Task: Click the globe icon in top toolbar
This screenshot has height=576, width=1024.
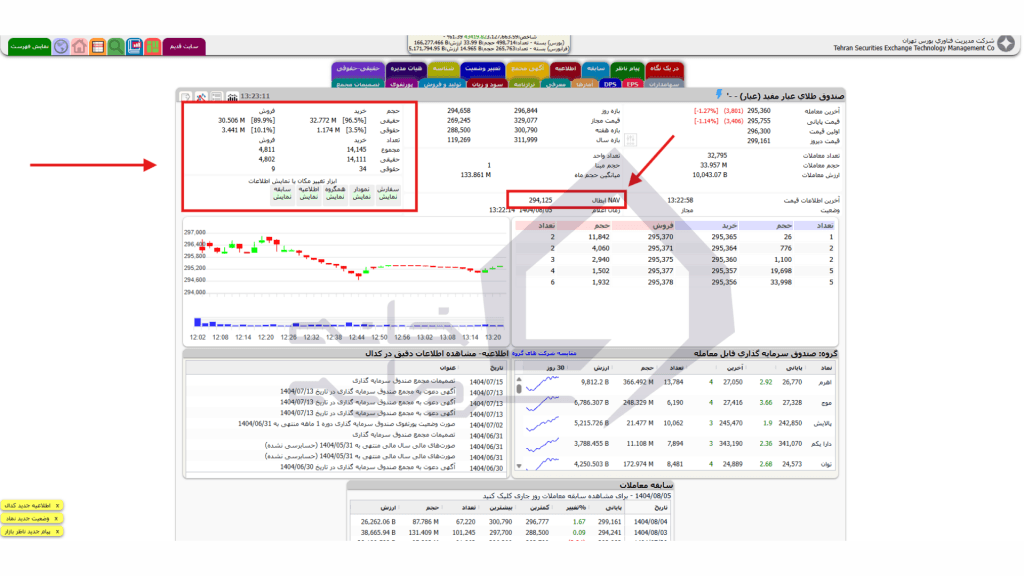Action: [x=61, y=46]
